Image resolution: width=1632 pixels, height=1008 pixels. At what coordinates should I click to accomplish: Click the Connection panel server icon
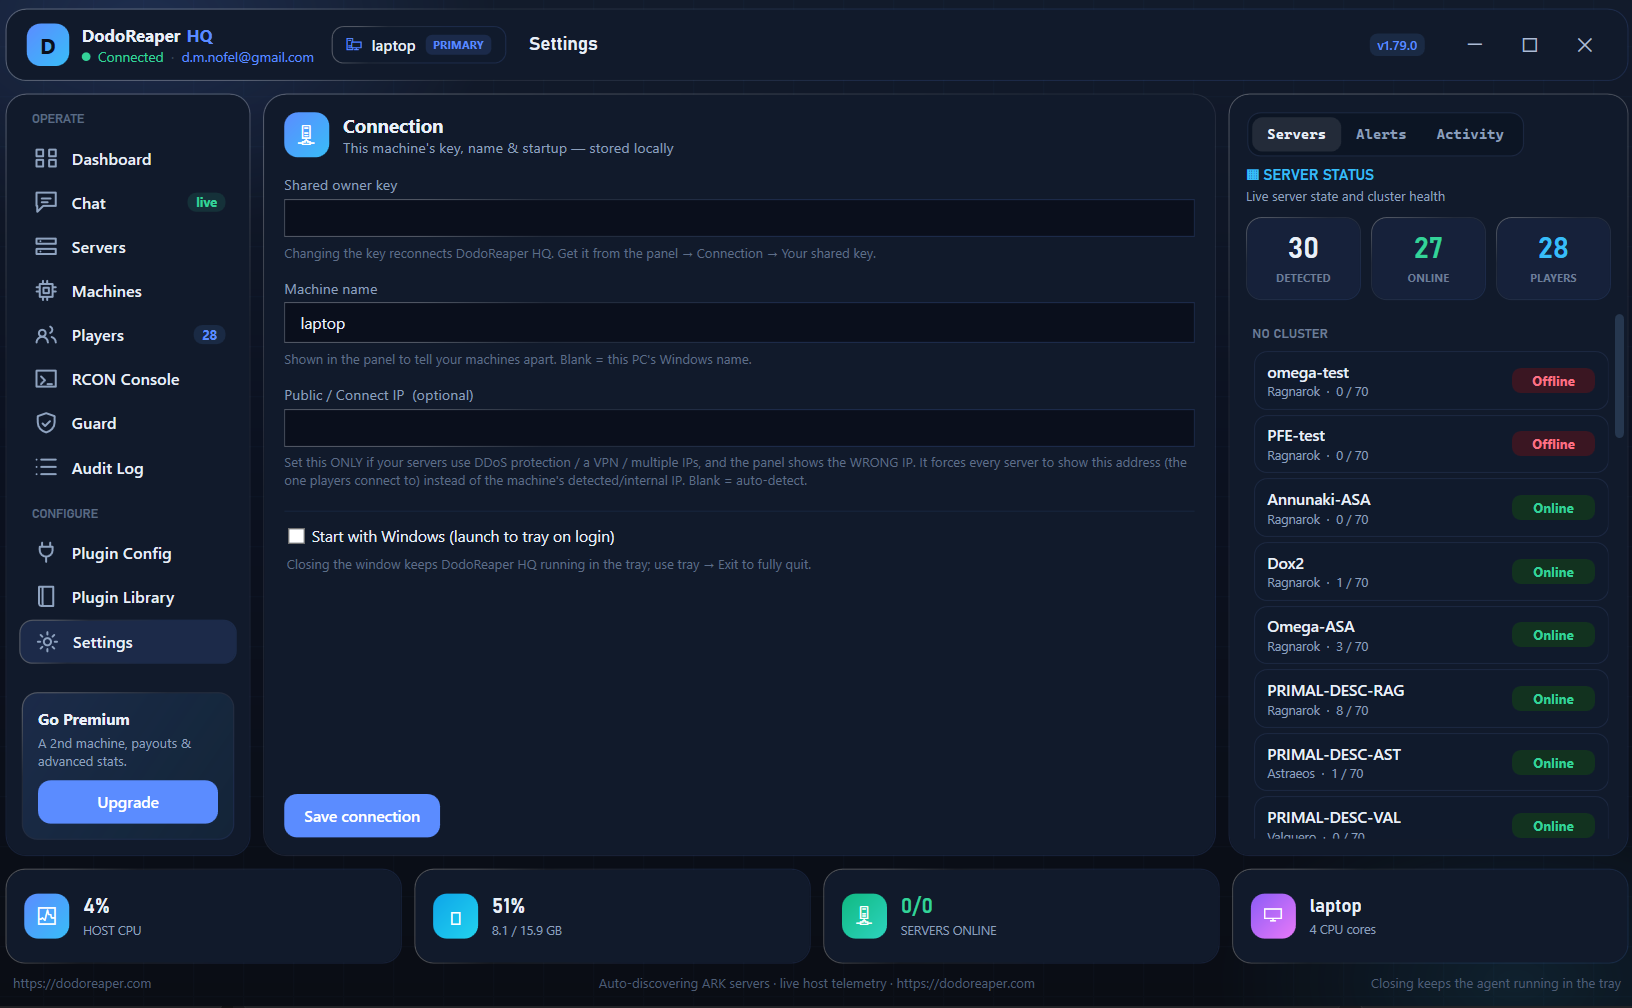click(x=306, y=135)
